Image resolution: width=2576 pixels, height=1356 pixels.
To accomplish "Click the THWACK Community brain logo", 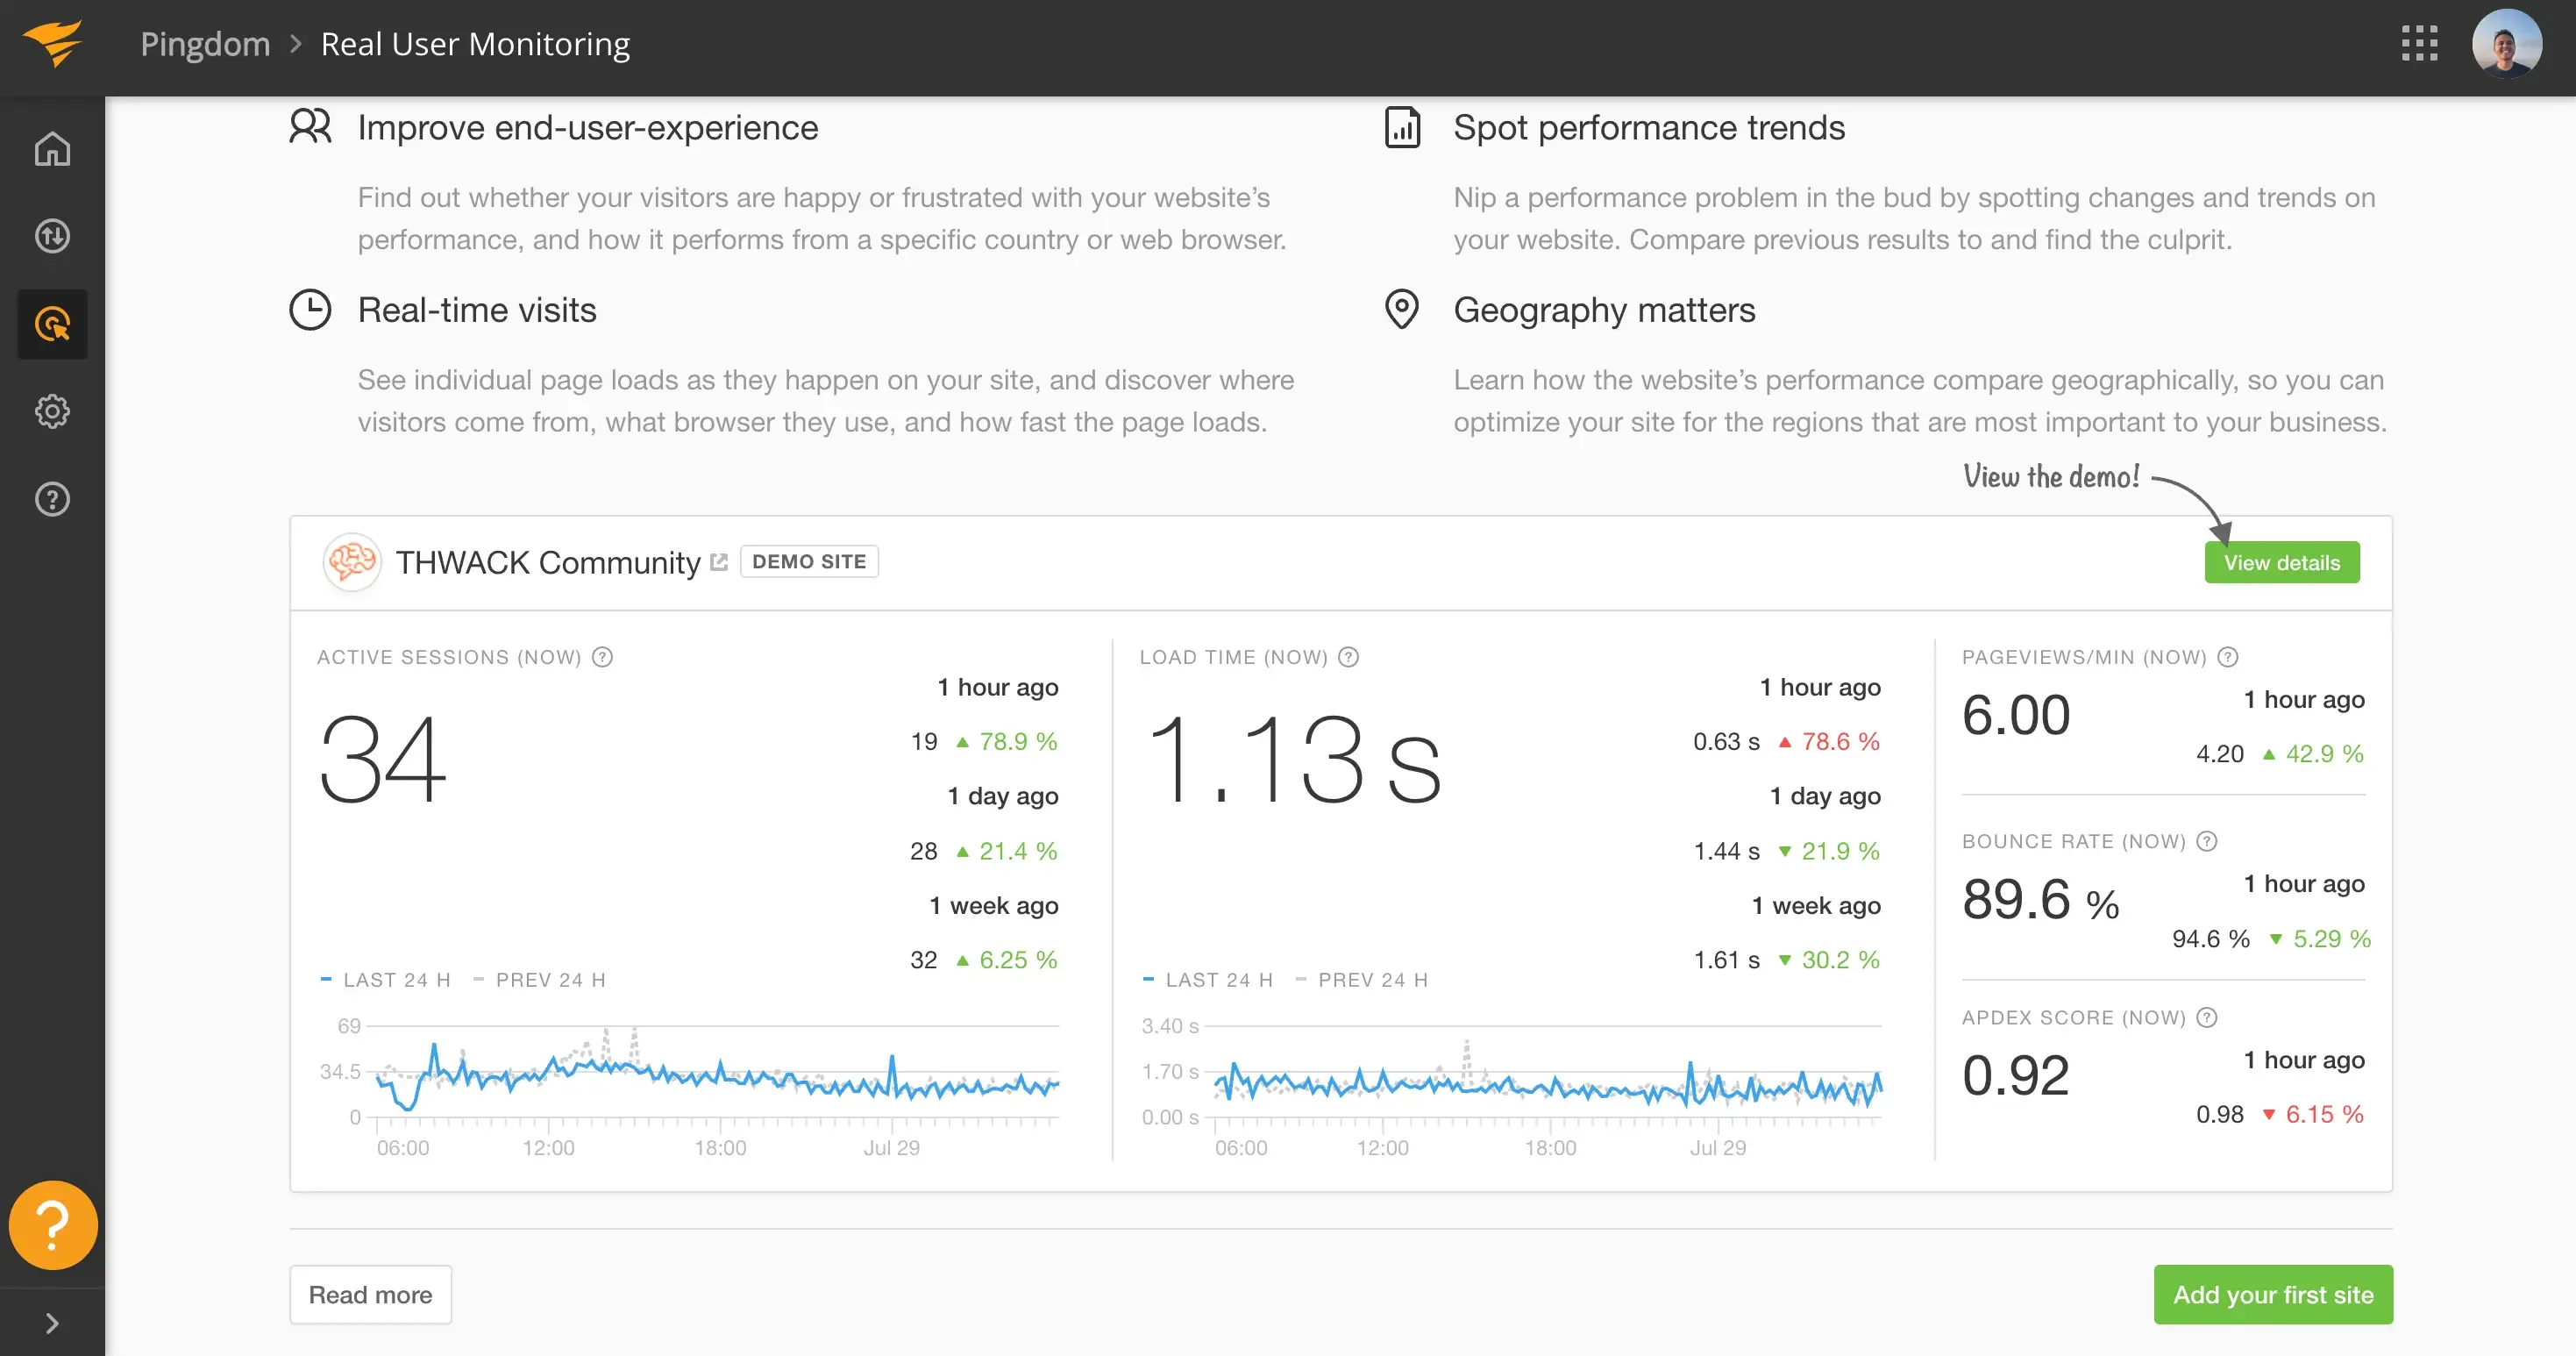I will (351, 562).
